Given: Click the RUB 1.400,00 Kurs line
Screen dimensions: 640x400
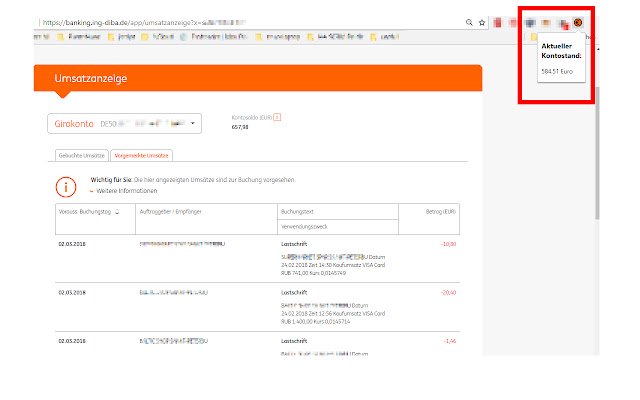Looking at the screenshot, I should [316, 322].
